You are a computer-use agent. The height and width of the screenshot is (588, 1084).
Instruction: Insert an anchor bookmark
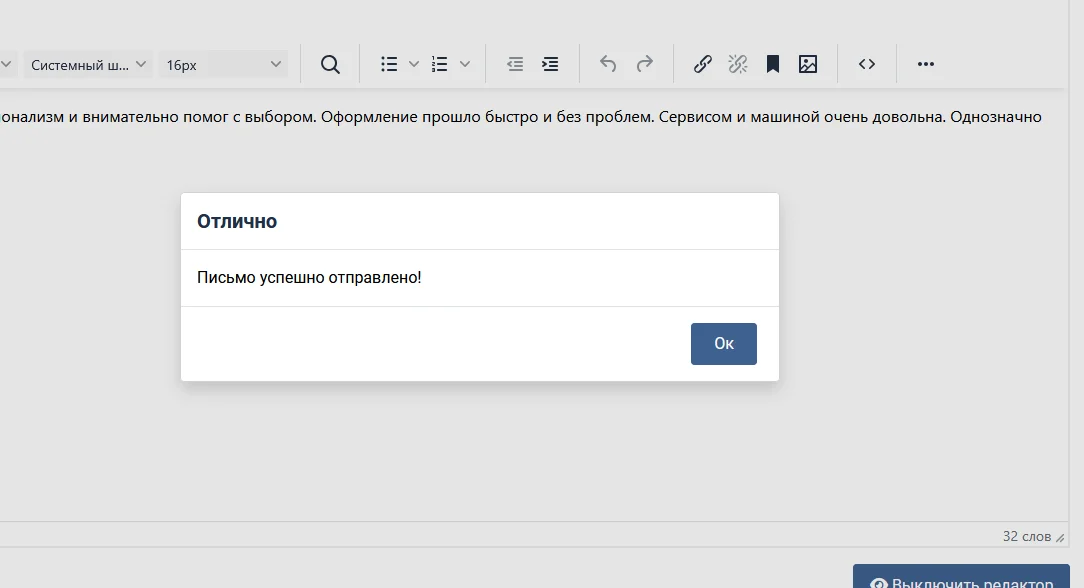click(x=773, y=64)
